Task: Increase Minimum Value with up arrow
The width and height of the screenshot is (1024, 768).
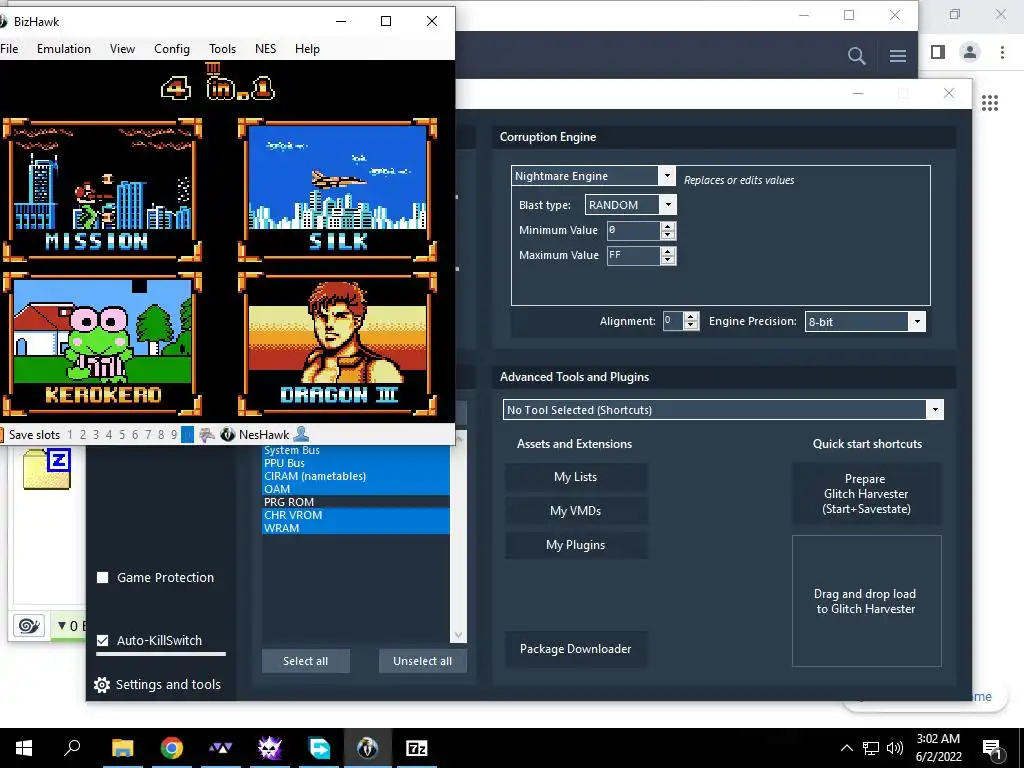Action: [667, 226]
